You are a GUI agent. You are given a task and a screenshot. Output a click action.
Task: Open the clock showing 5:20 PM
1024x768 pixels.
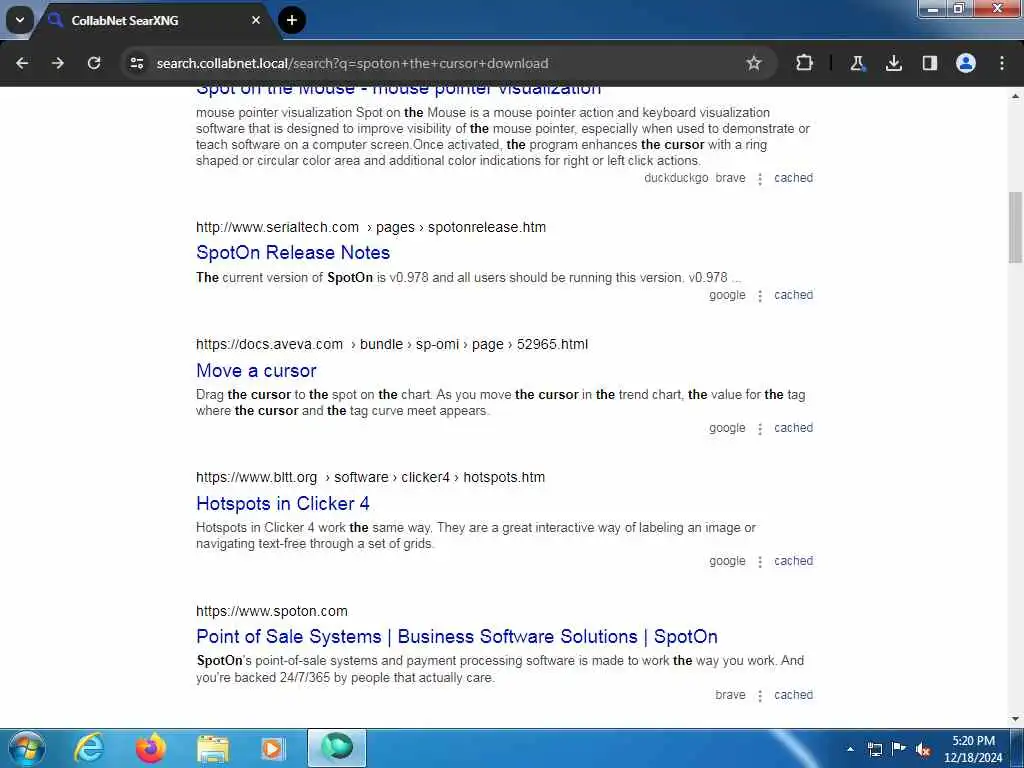pos(973,749)
